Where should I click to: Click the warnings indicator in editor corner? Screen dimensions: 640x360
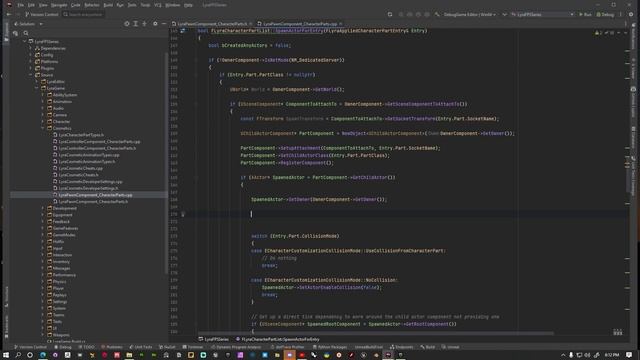pyautogui.click(x=599, y=32)
